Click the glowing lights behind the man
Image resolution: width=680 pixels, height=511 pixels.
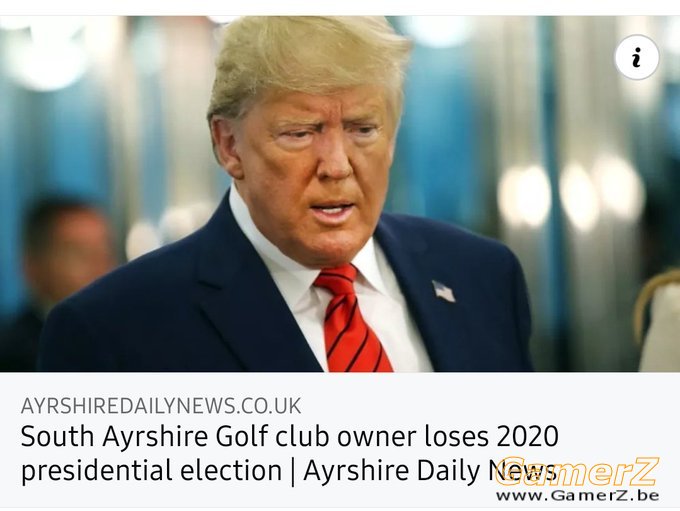coord(568,195)
